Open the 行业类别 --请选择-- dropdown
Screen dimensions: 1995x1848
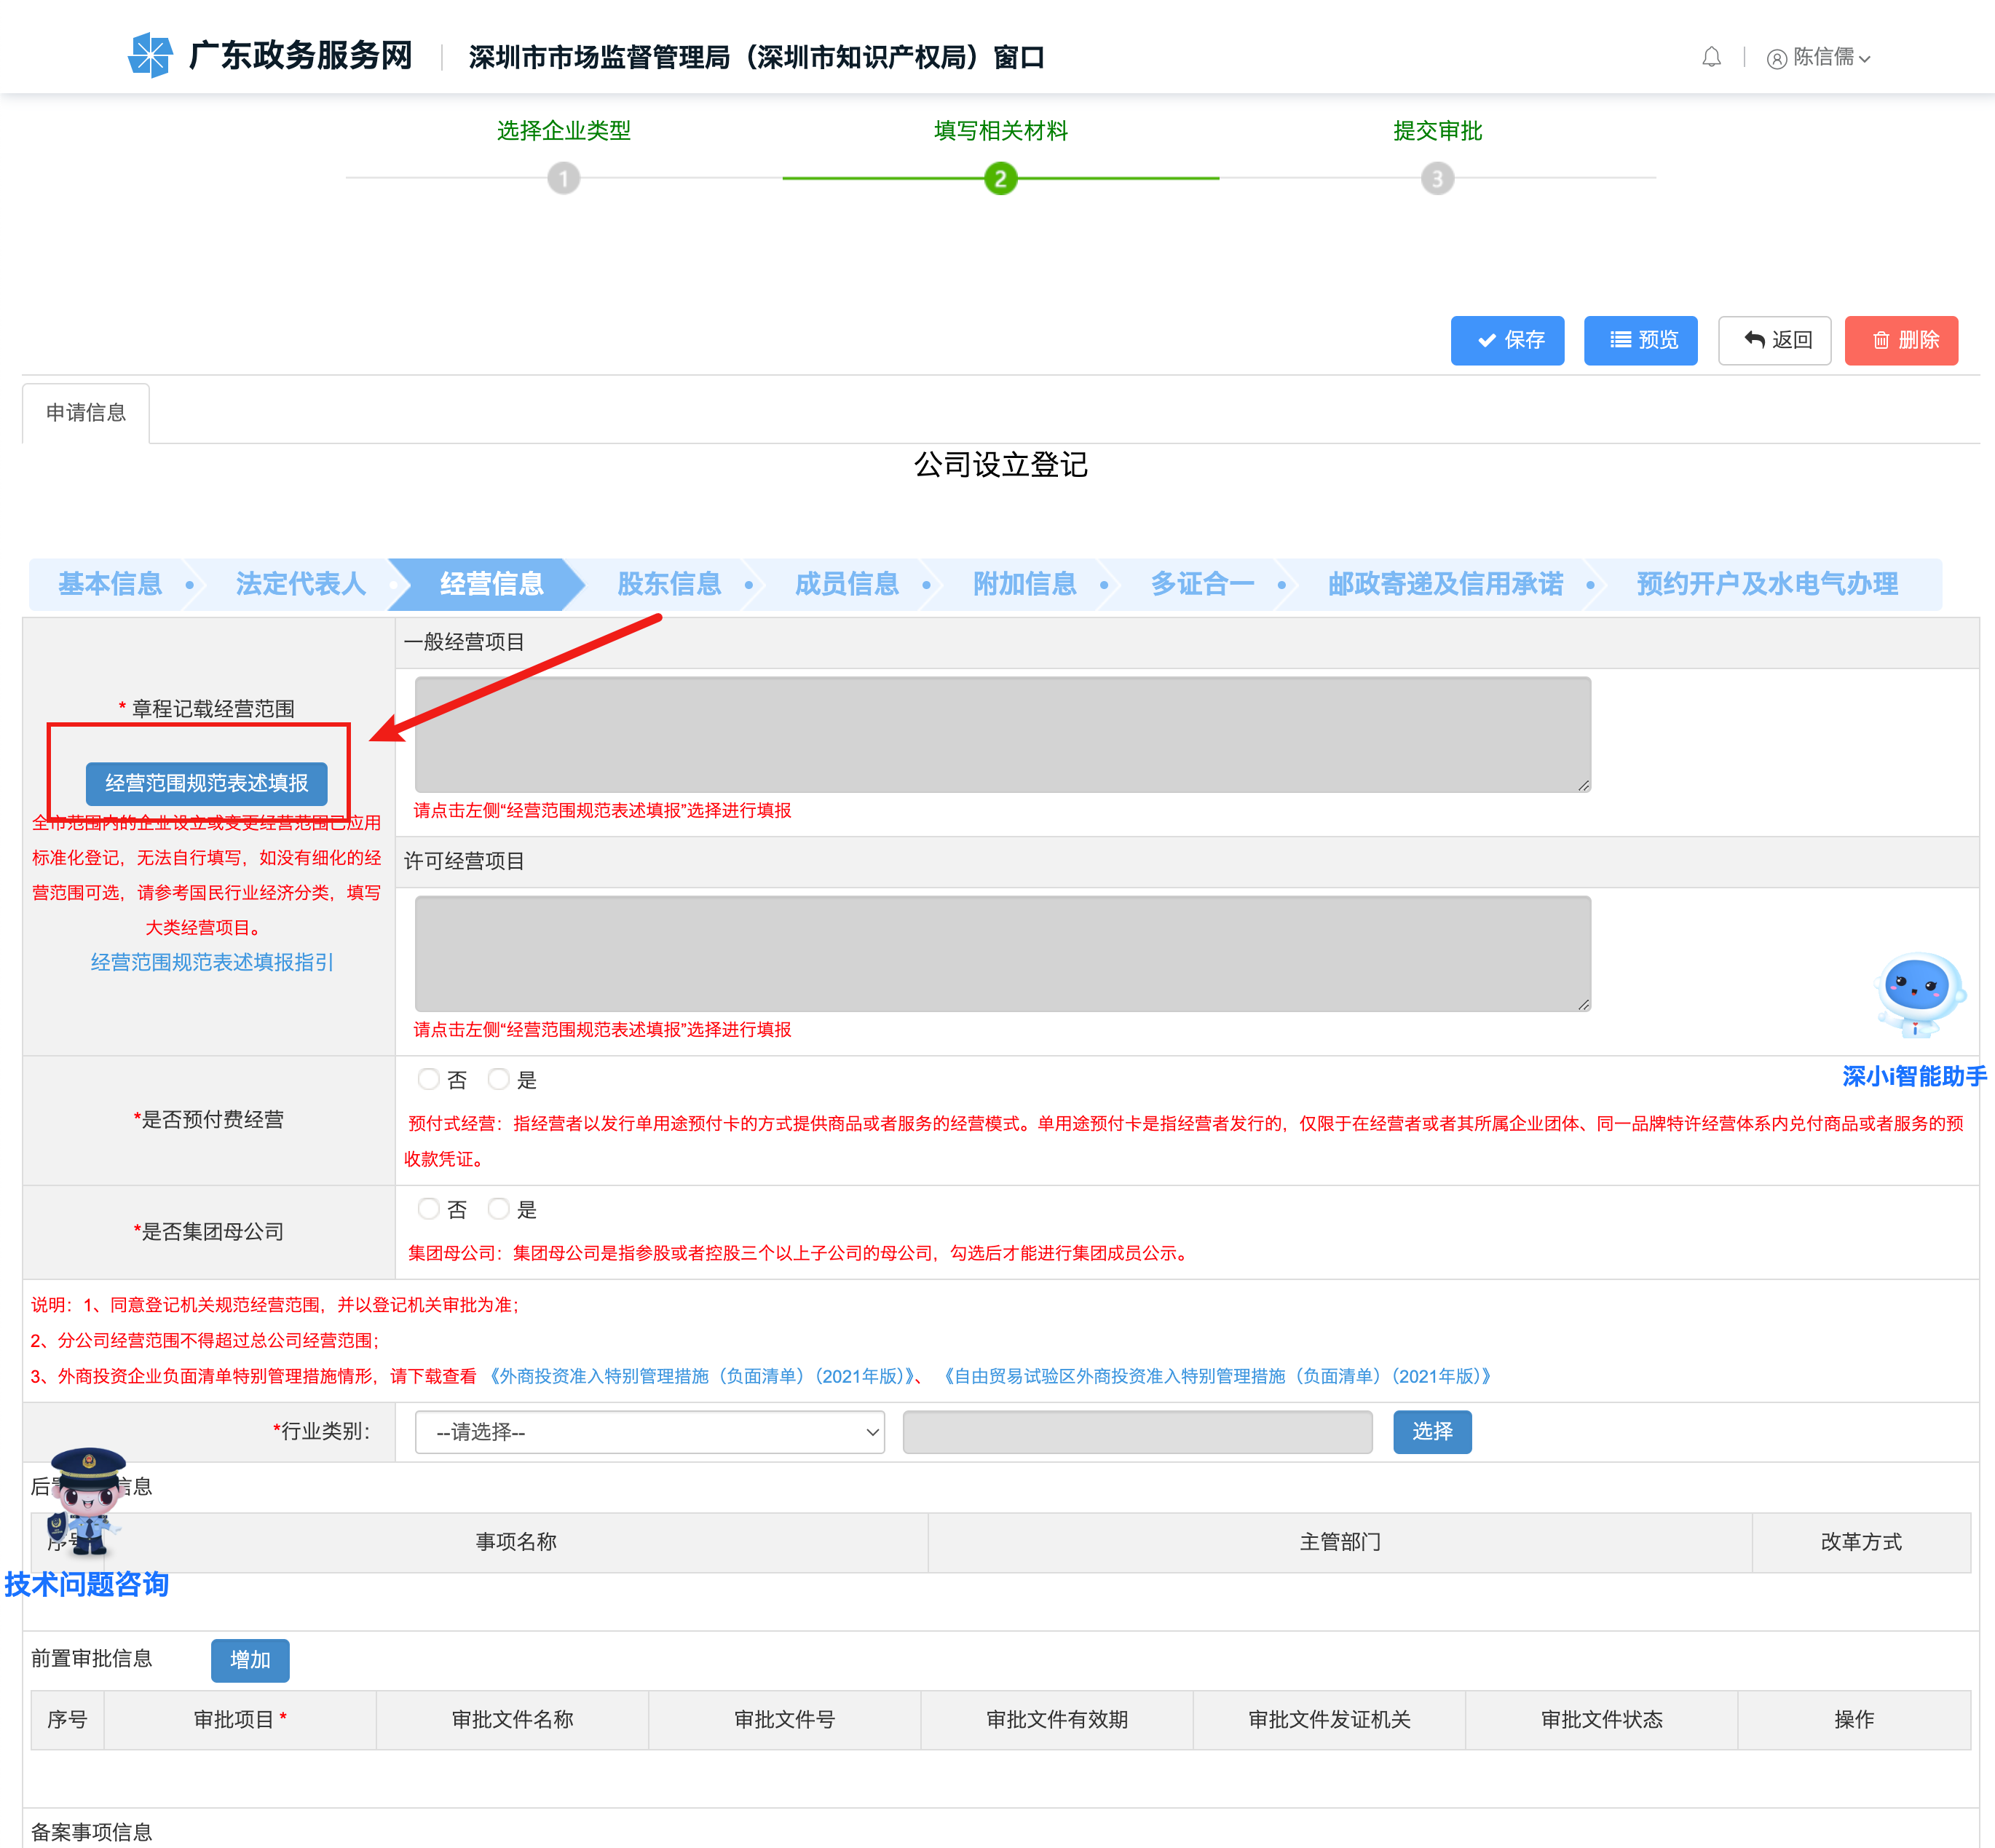(x=650, y=1432)
